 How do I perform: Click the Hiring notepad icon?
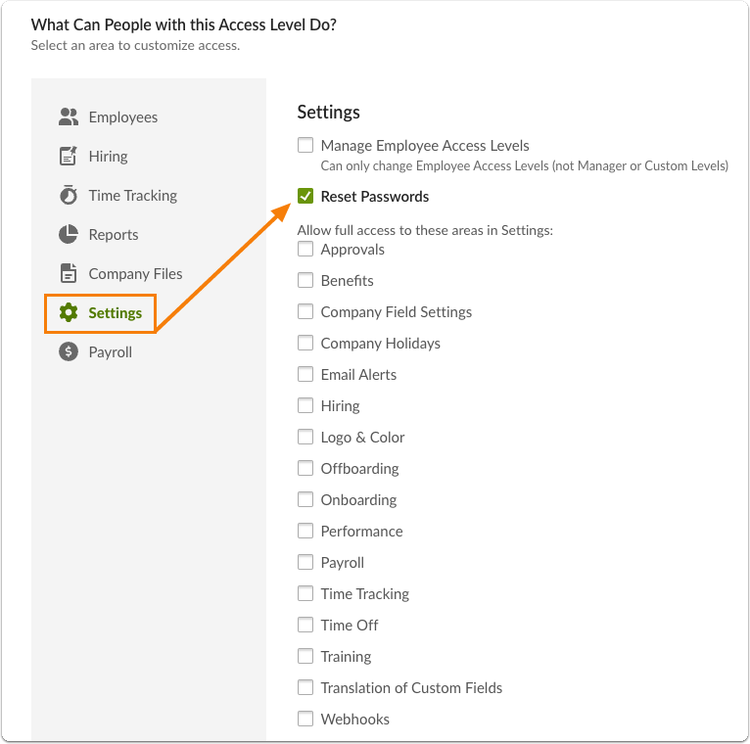(68, 156)
